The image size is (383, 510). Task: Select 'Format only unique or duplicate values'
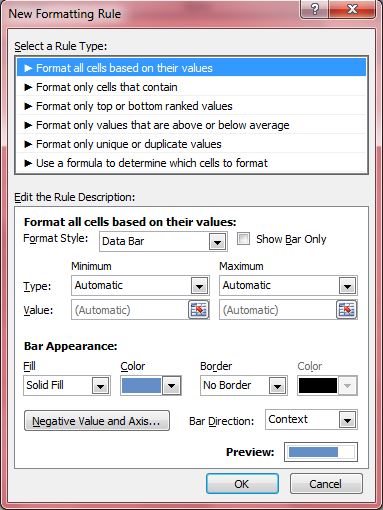[x=192, y=144]
